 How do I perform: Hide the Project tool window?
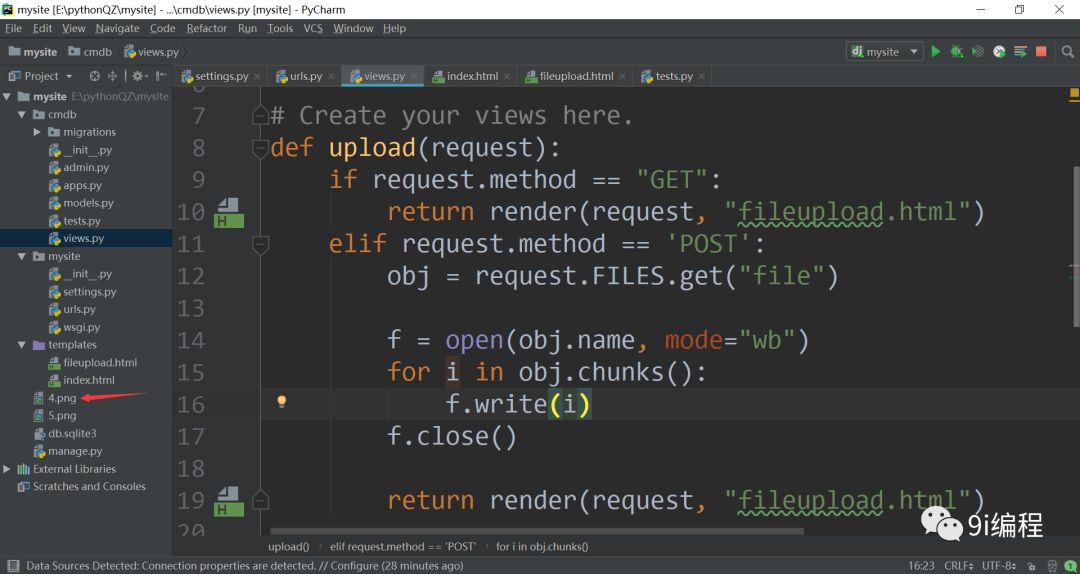click(x=161, y=76)
